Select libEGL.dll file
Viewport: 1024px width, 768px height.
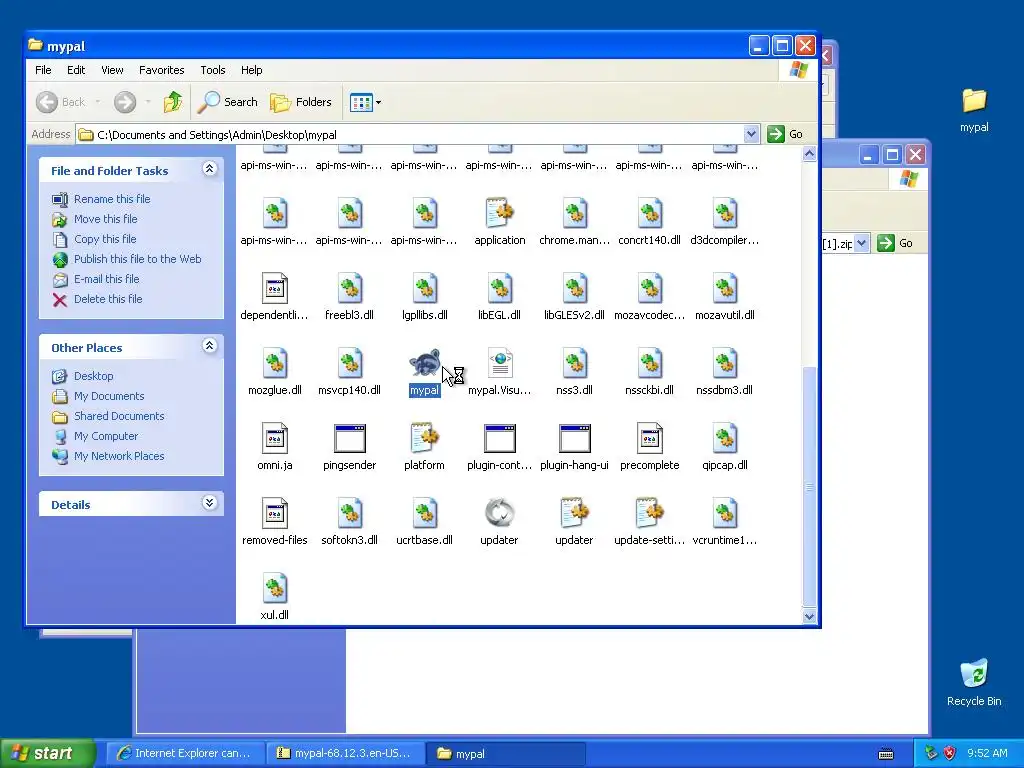click(x=500, y=297)
